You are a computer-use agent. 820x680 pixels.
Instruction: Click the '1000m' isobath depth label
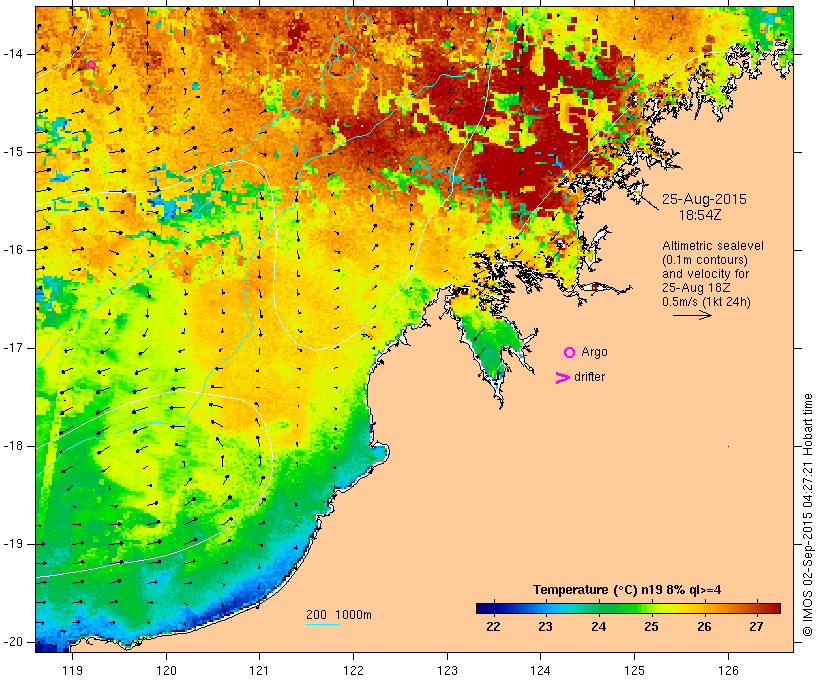[354, 615]
